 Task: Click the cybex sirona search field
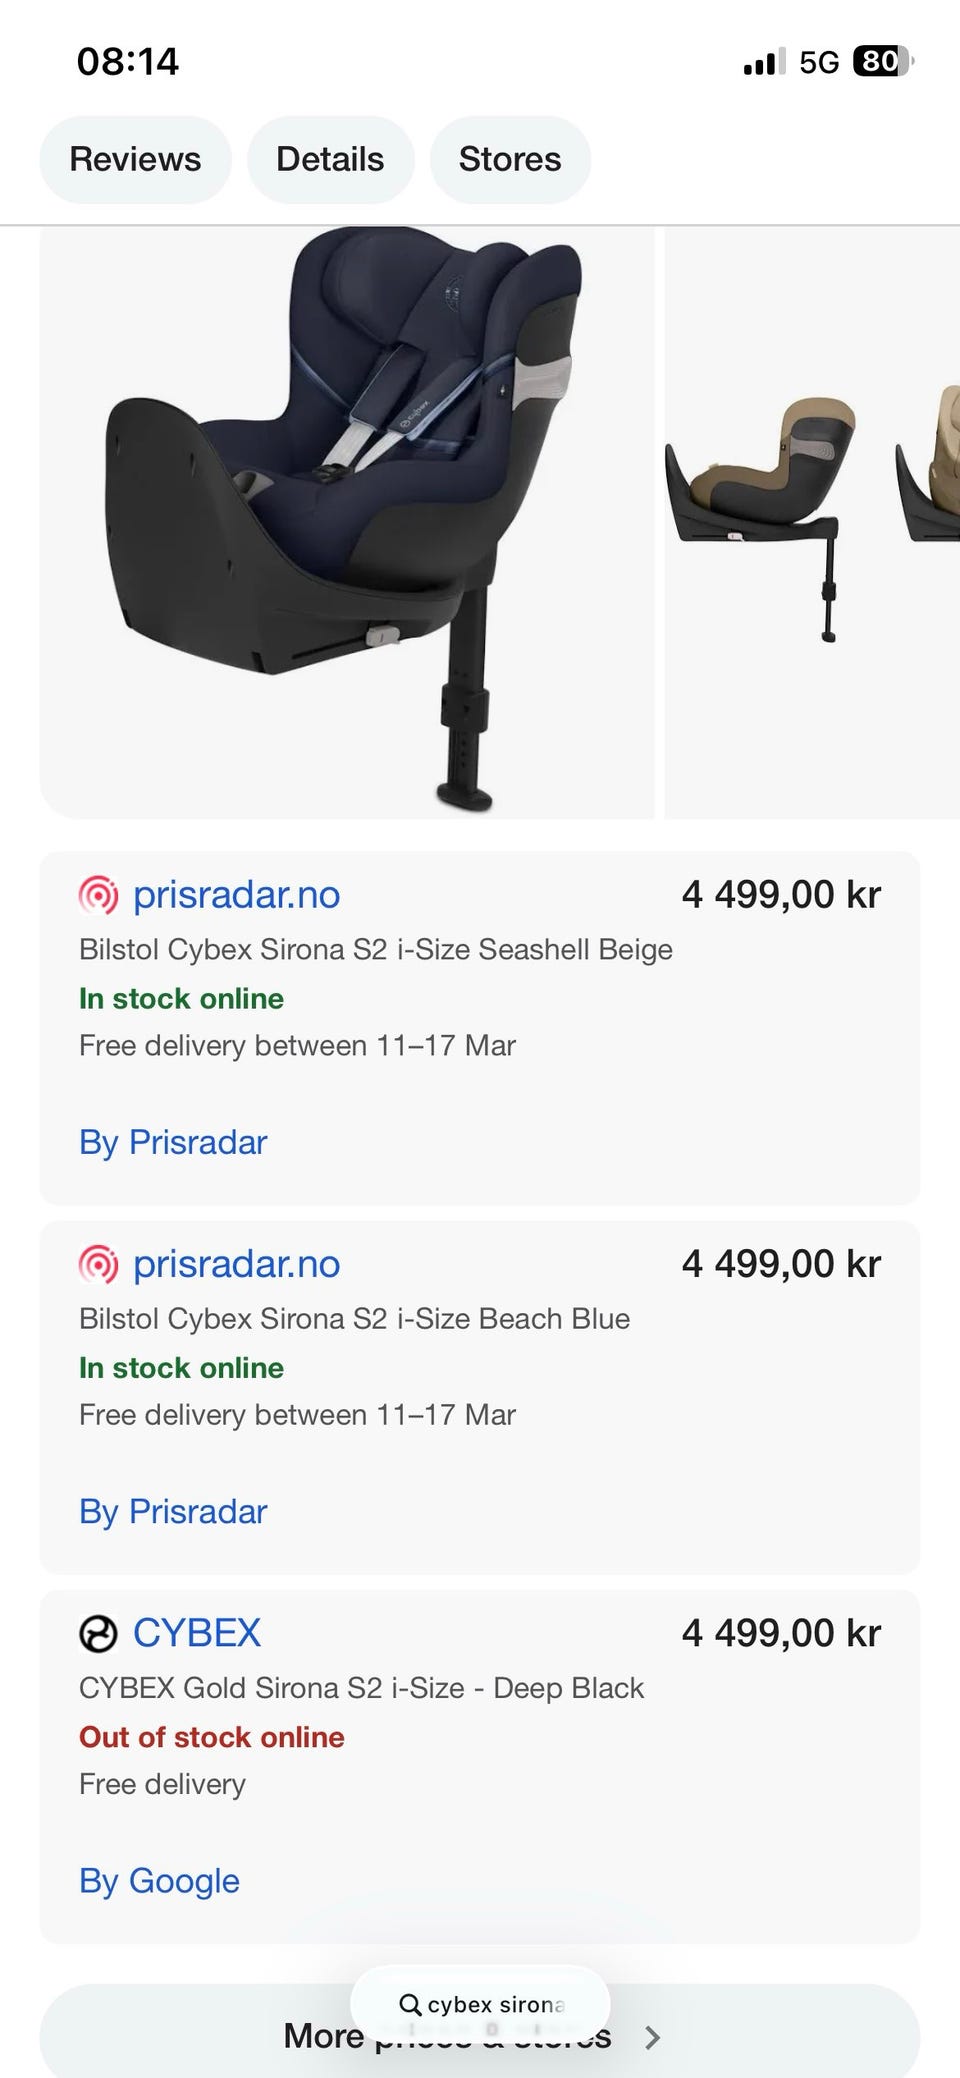480,2004
